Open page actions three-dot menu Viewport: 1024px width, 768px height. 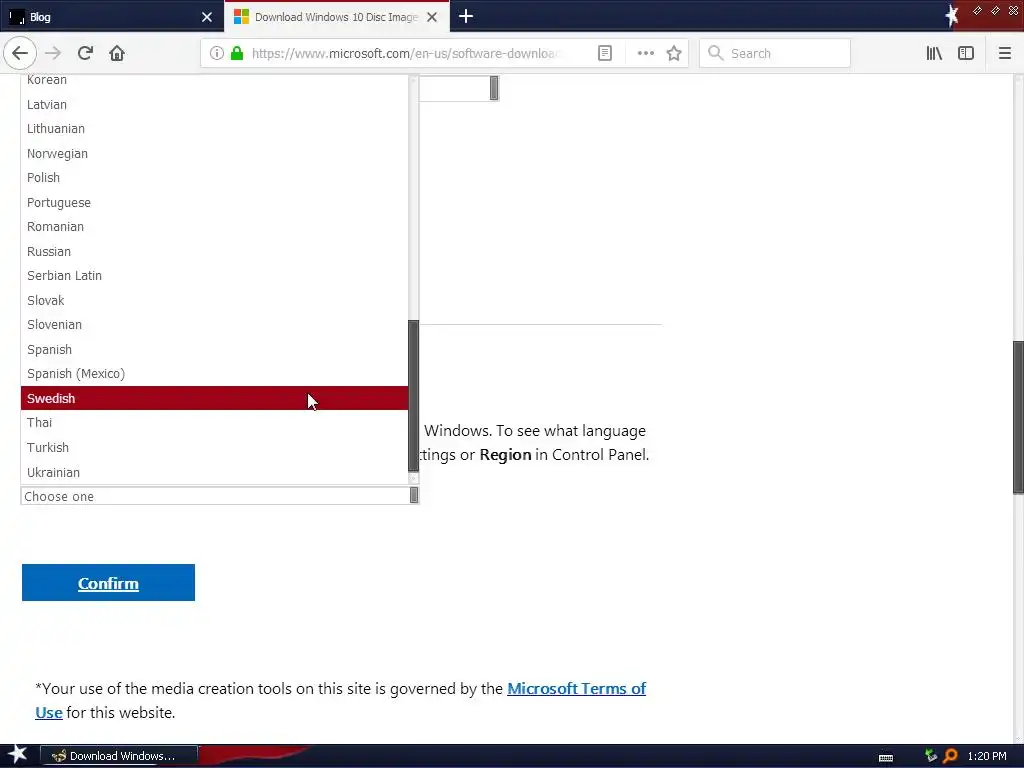[x=645, y=53]
